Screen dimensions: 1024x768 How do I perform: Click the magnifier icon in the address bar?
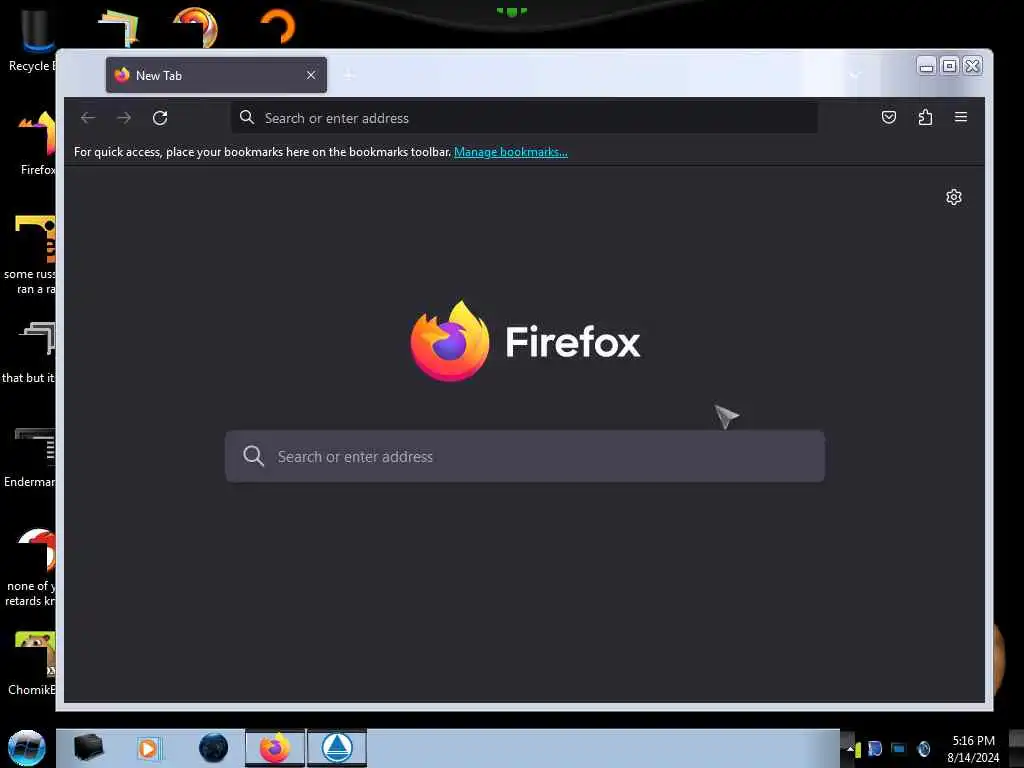247,118
